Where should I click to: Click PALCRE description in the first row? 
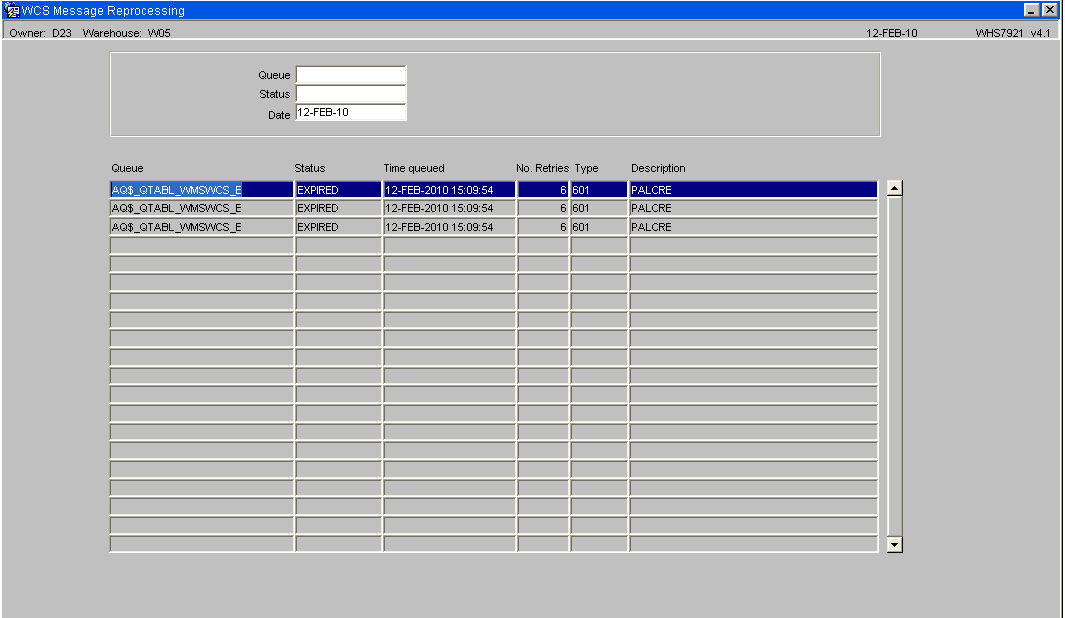point(753,189)
